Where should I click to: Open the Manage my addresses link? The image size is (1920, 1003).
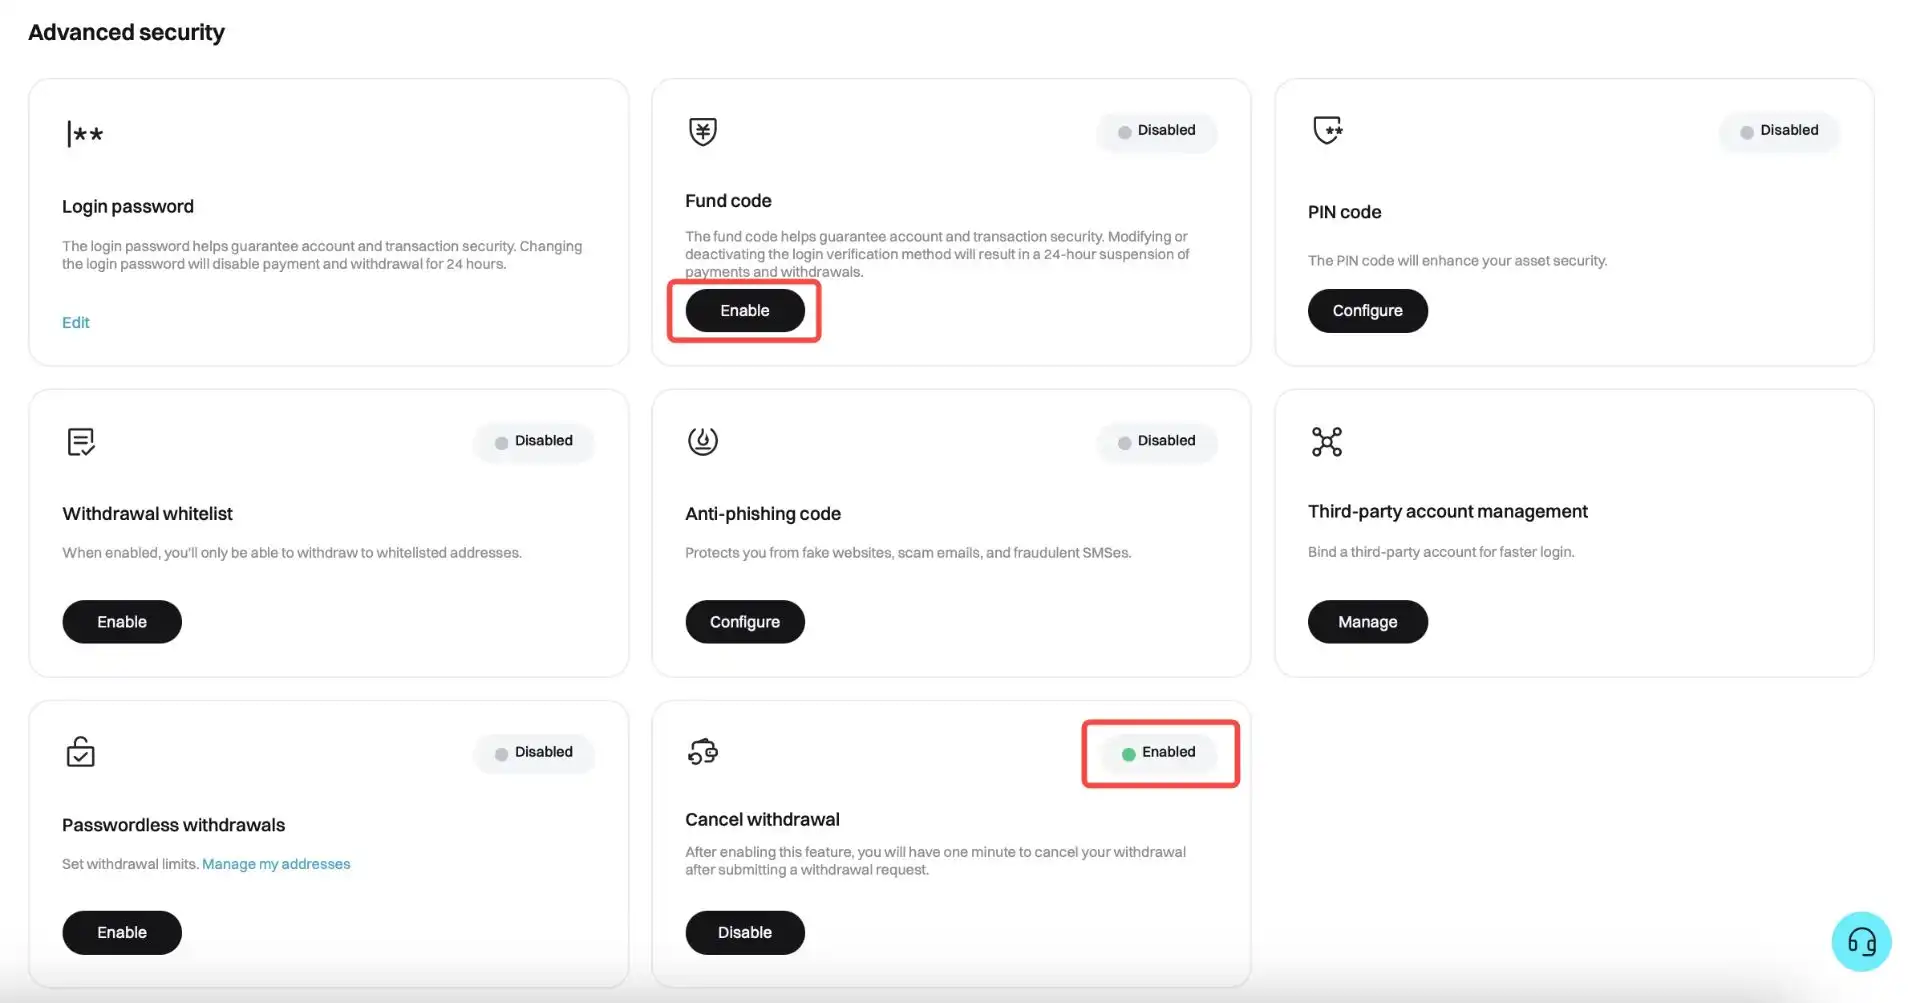coord(276,864)
